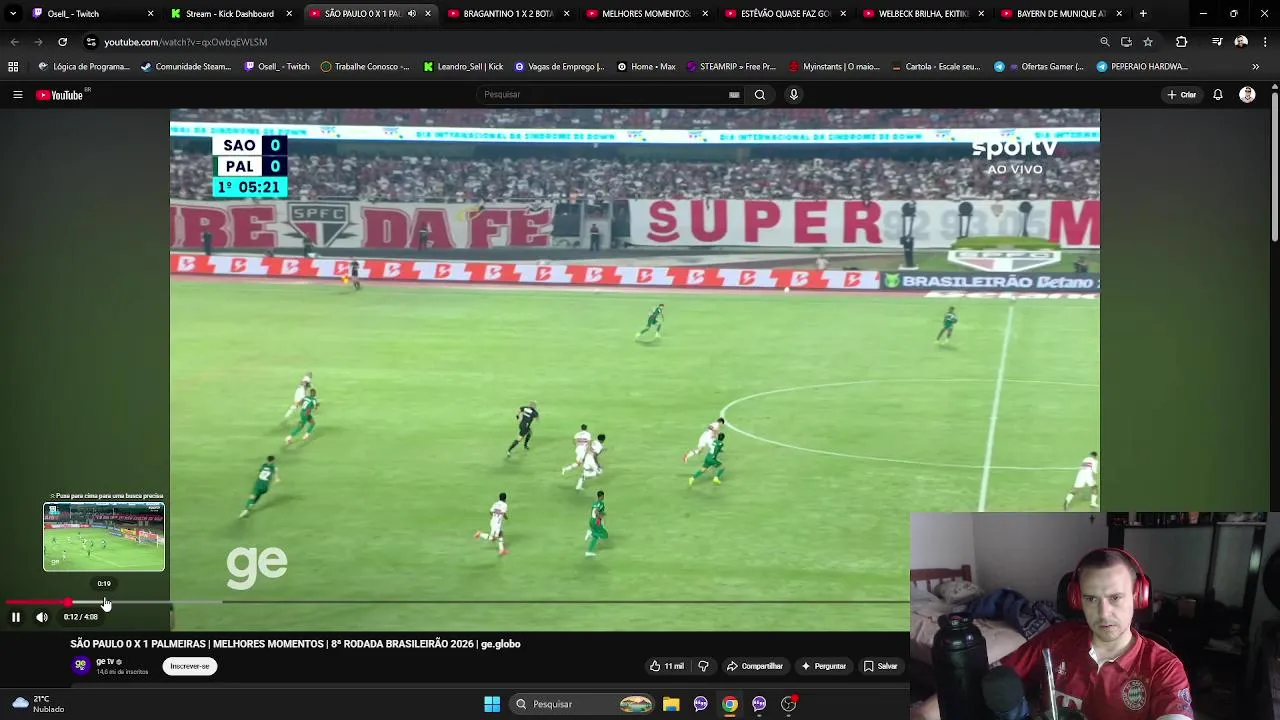Viewport: 1280px width, 720px height.
Task: Open Leandro_Sell | Kick bookmark
Action: (463, 67)
